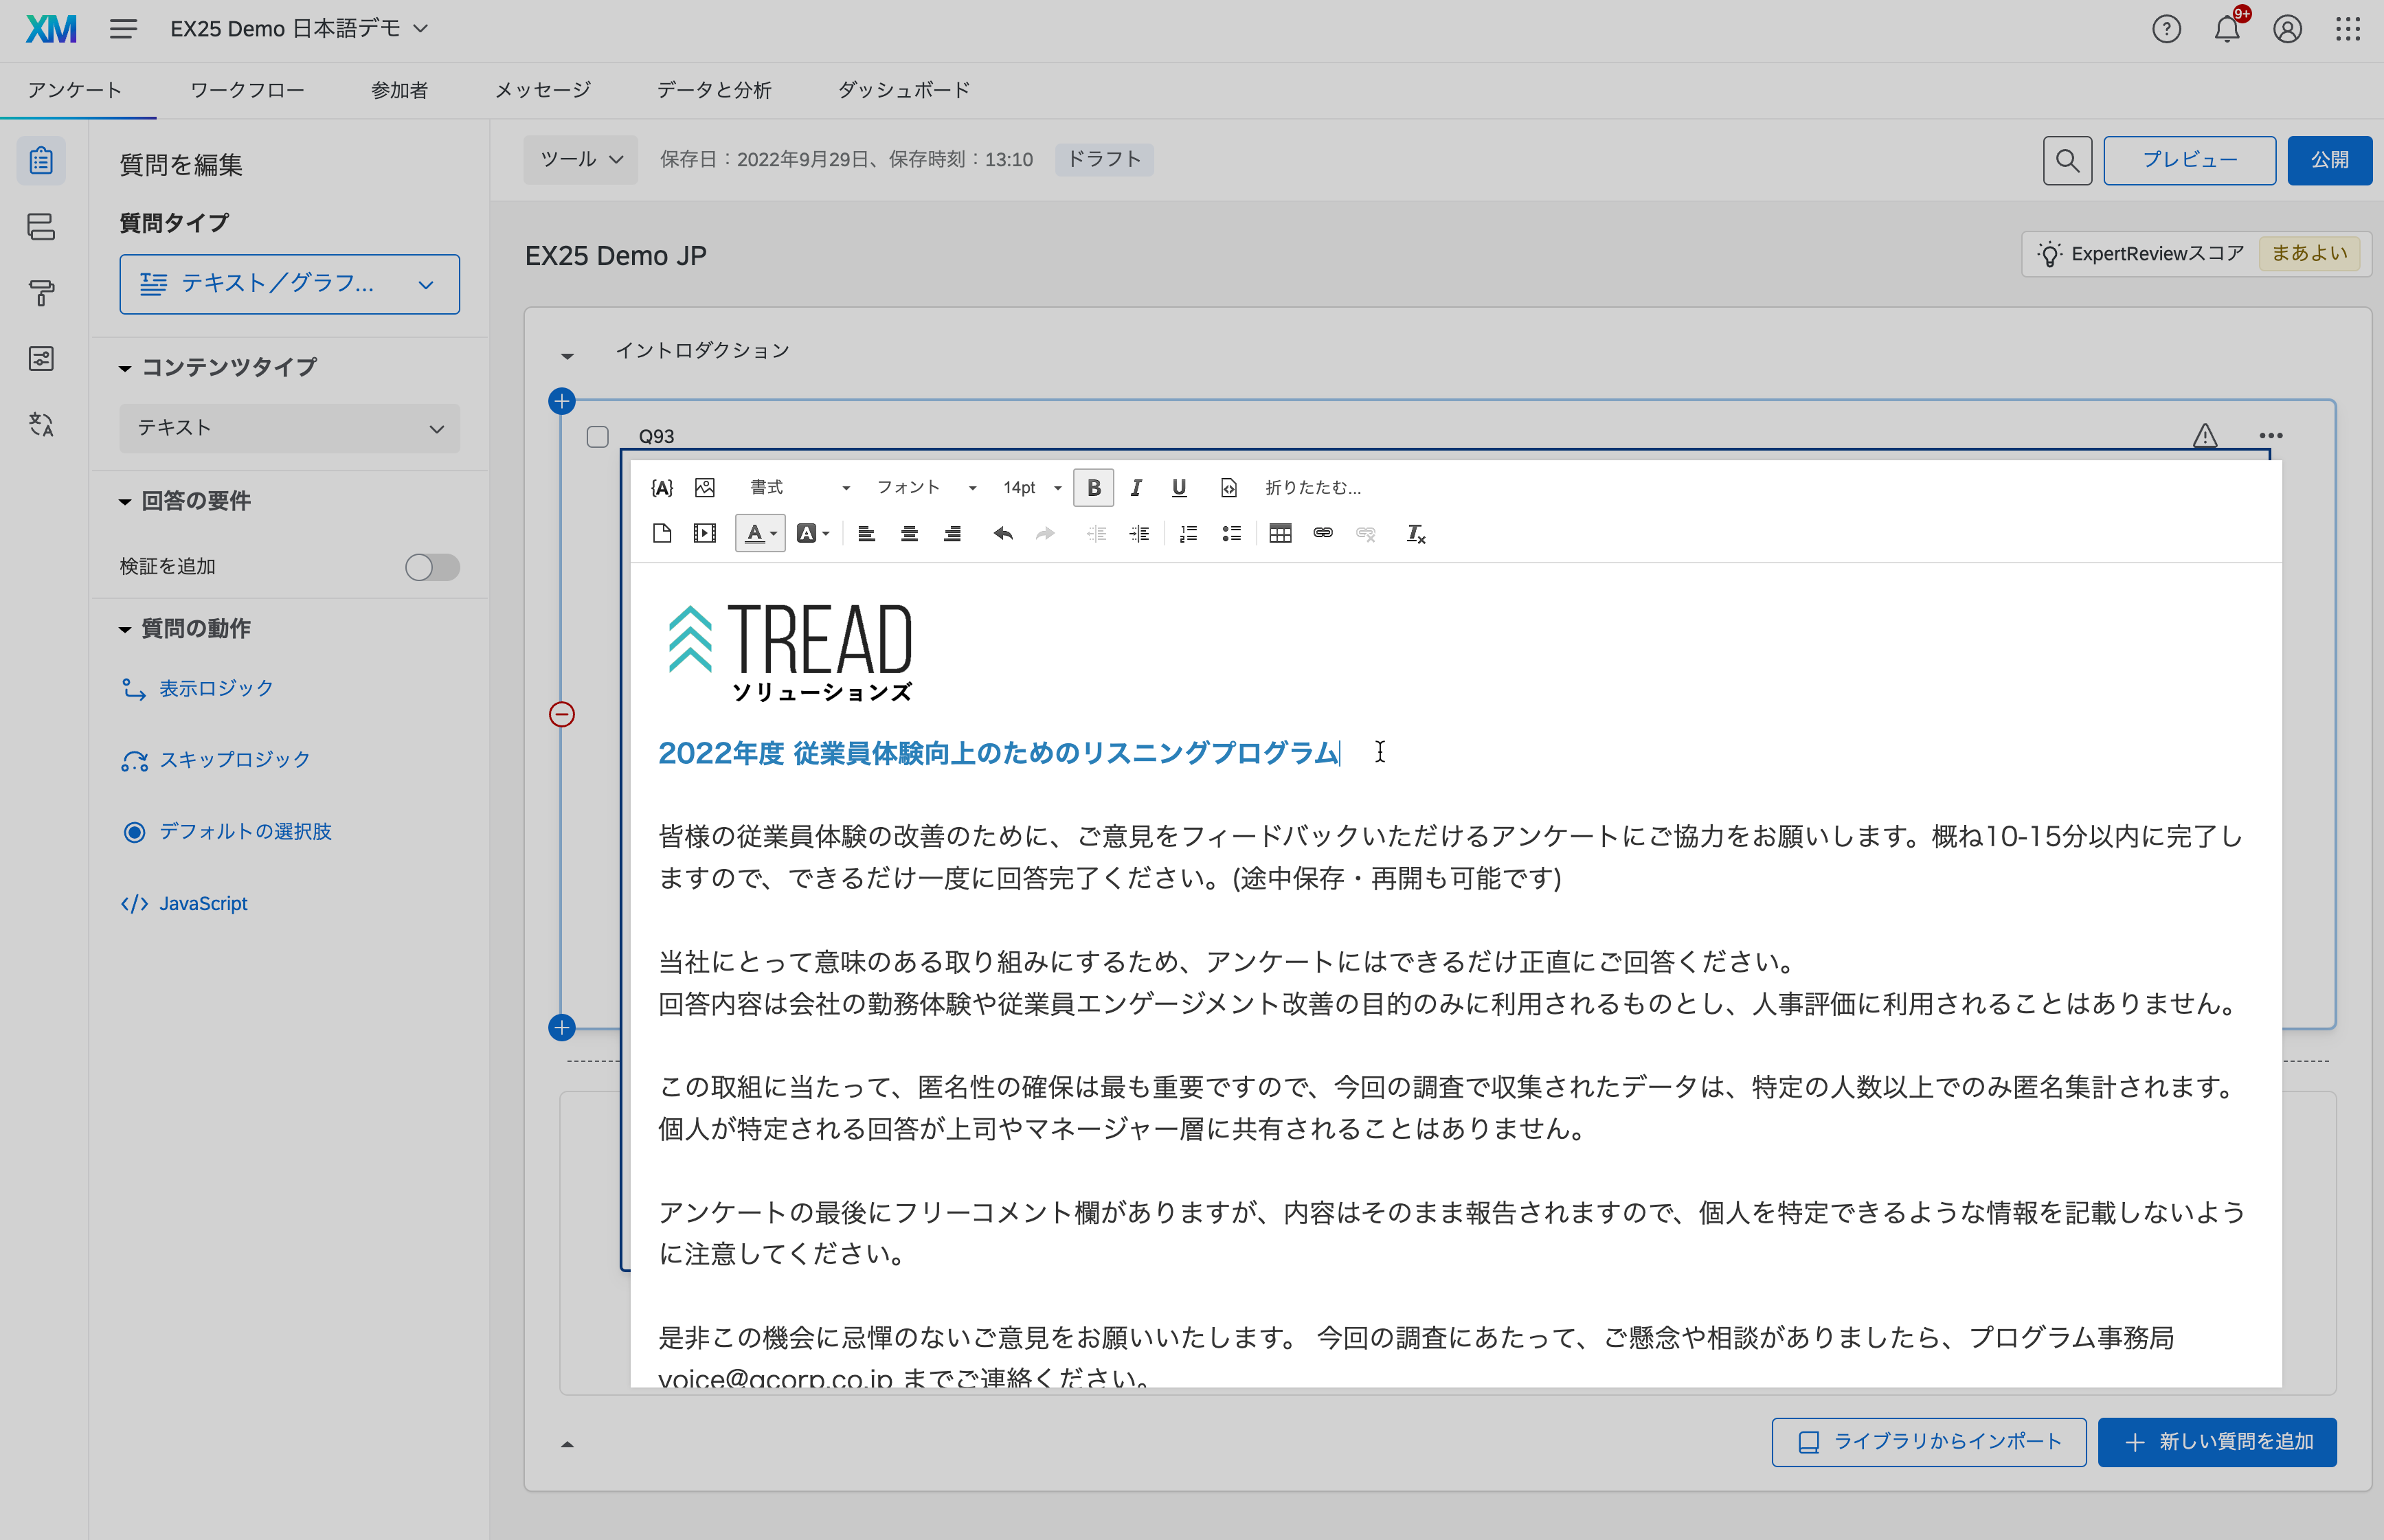The width and height of the screenshot is (2384, 1540).
Task: Click the red minus remove question circle
Action: 562,714
